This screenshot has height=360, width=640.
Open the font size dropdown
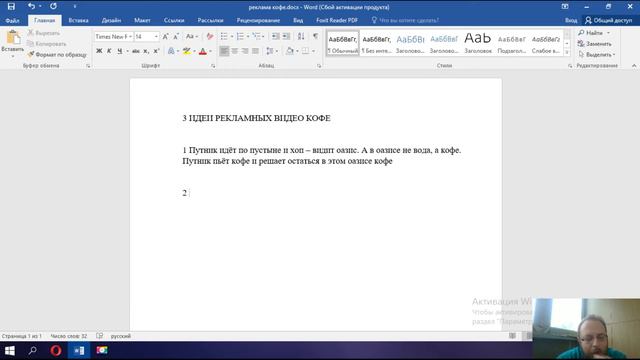(x=156, y=37)
